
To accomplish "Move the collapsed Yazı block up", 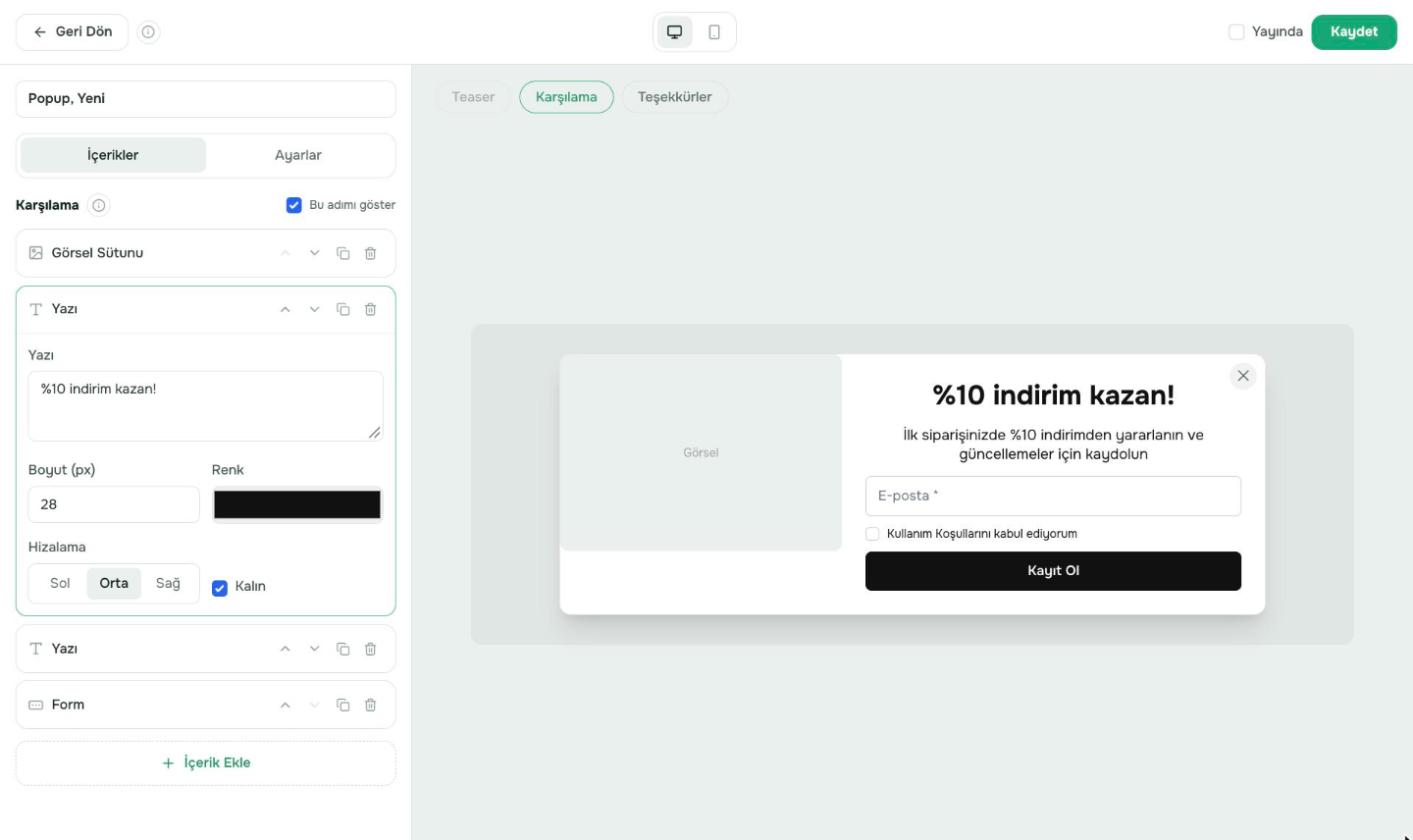I will click(285, 649).
